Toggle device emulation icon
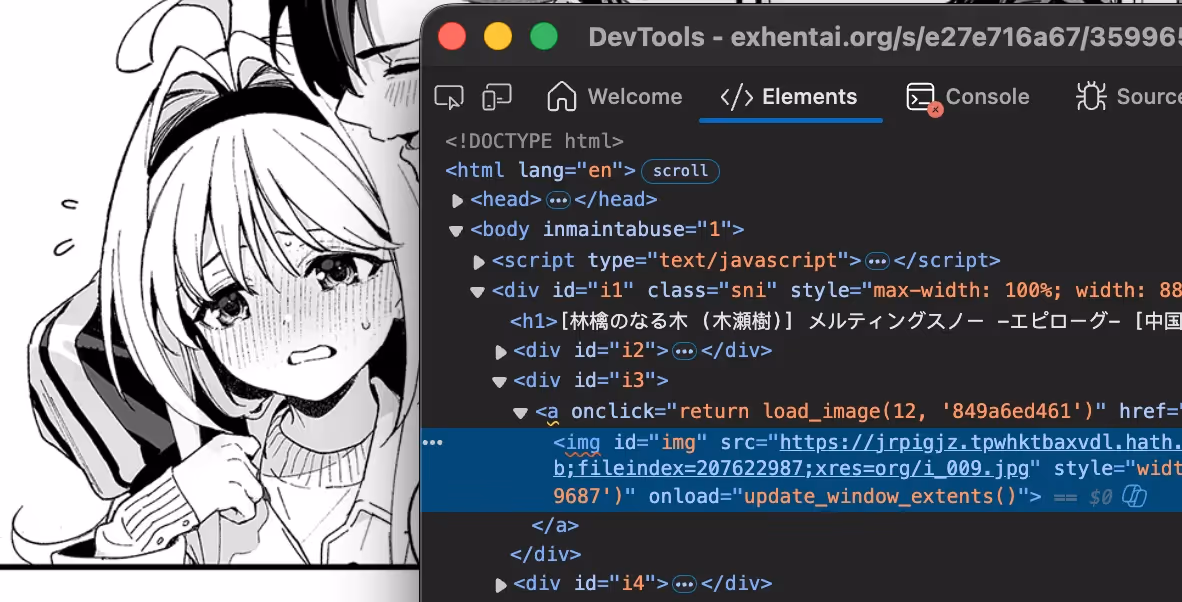Image resolution: width=1182 pixels, height=602 pixels. point(497,97)
